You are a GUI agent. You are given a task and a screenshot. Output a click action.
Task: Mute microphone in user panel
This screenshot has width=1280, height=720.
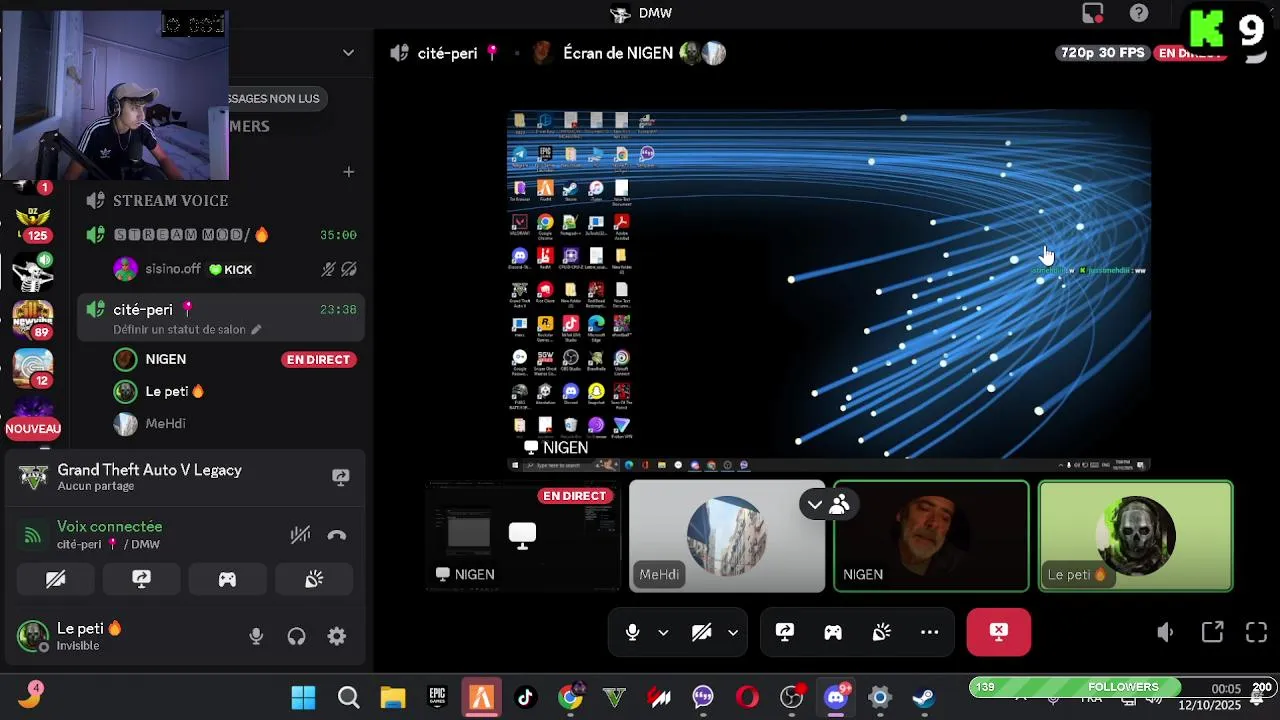(256, 636)
